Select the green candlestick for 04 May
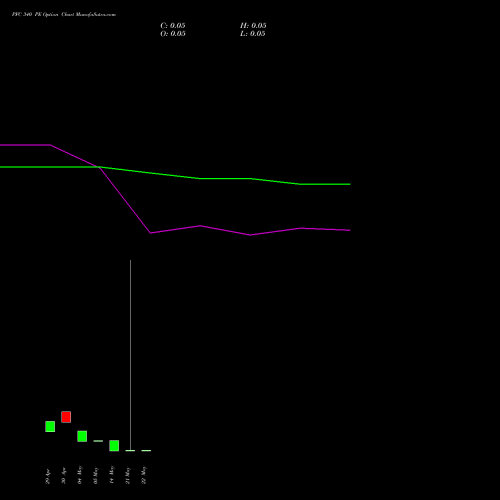The image size is (500, 500). (82, 436)
